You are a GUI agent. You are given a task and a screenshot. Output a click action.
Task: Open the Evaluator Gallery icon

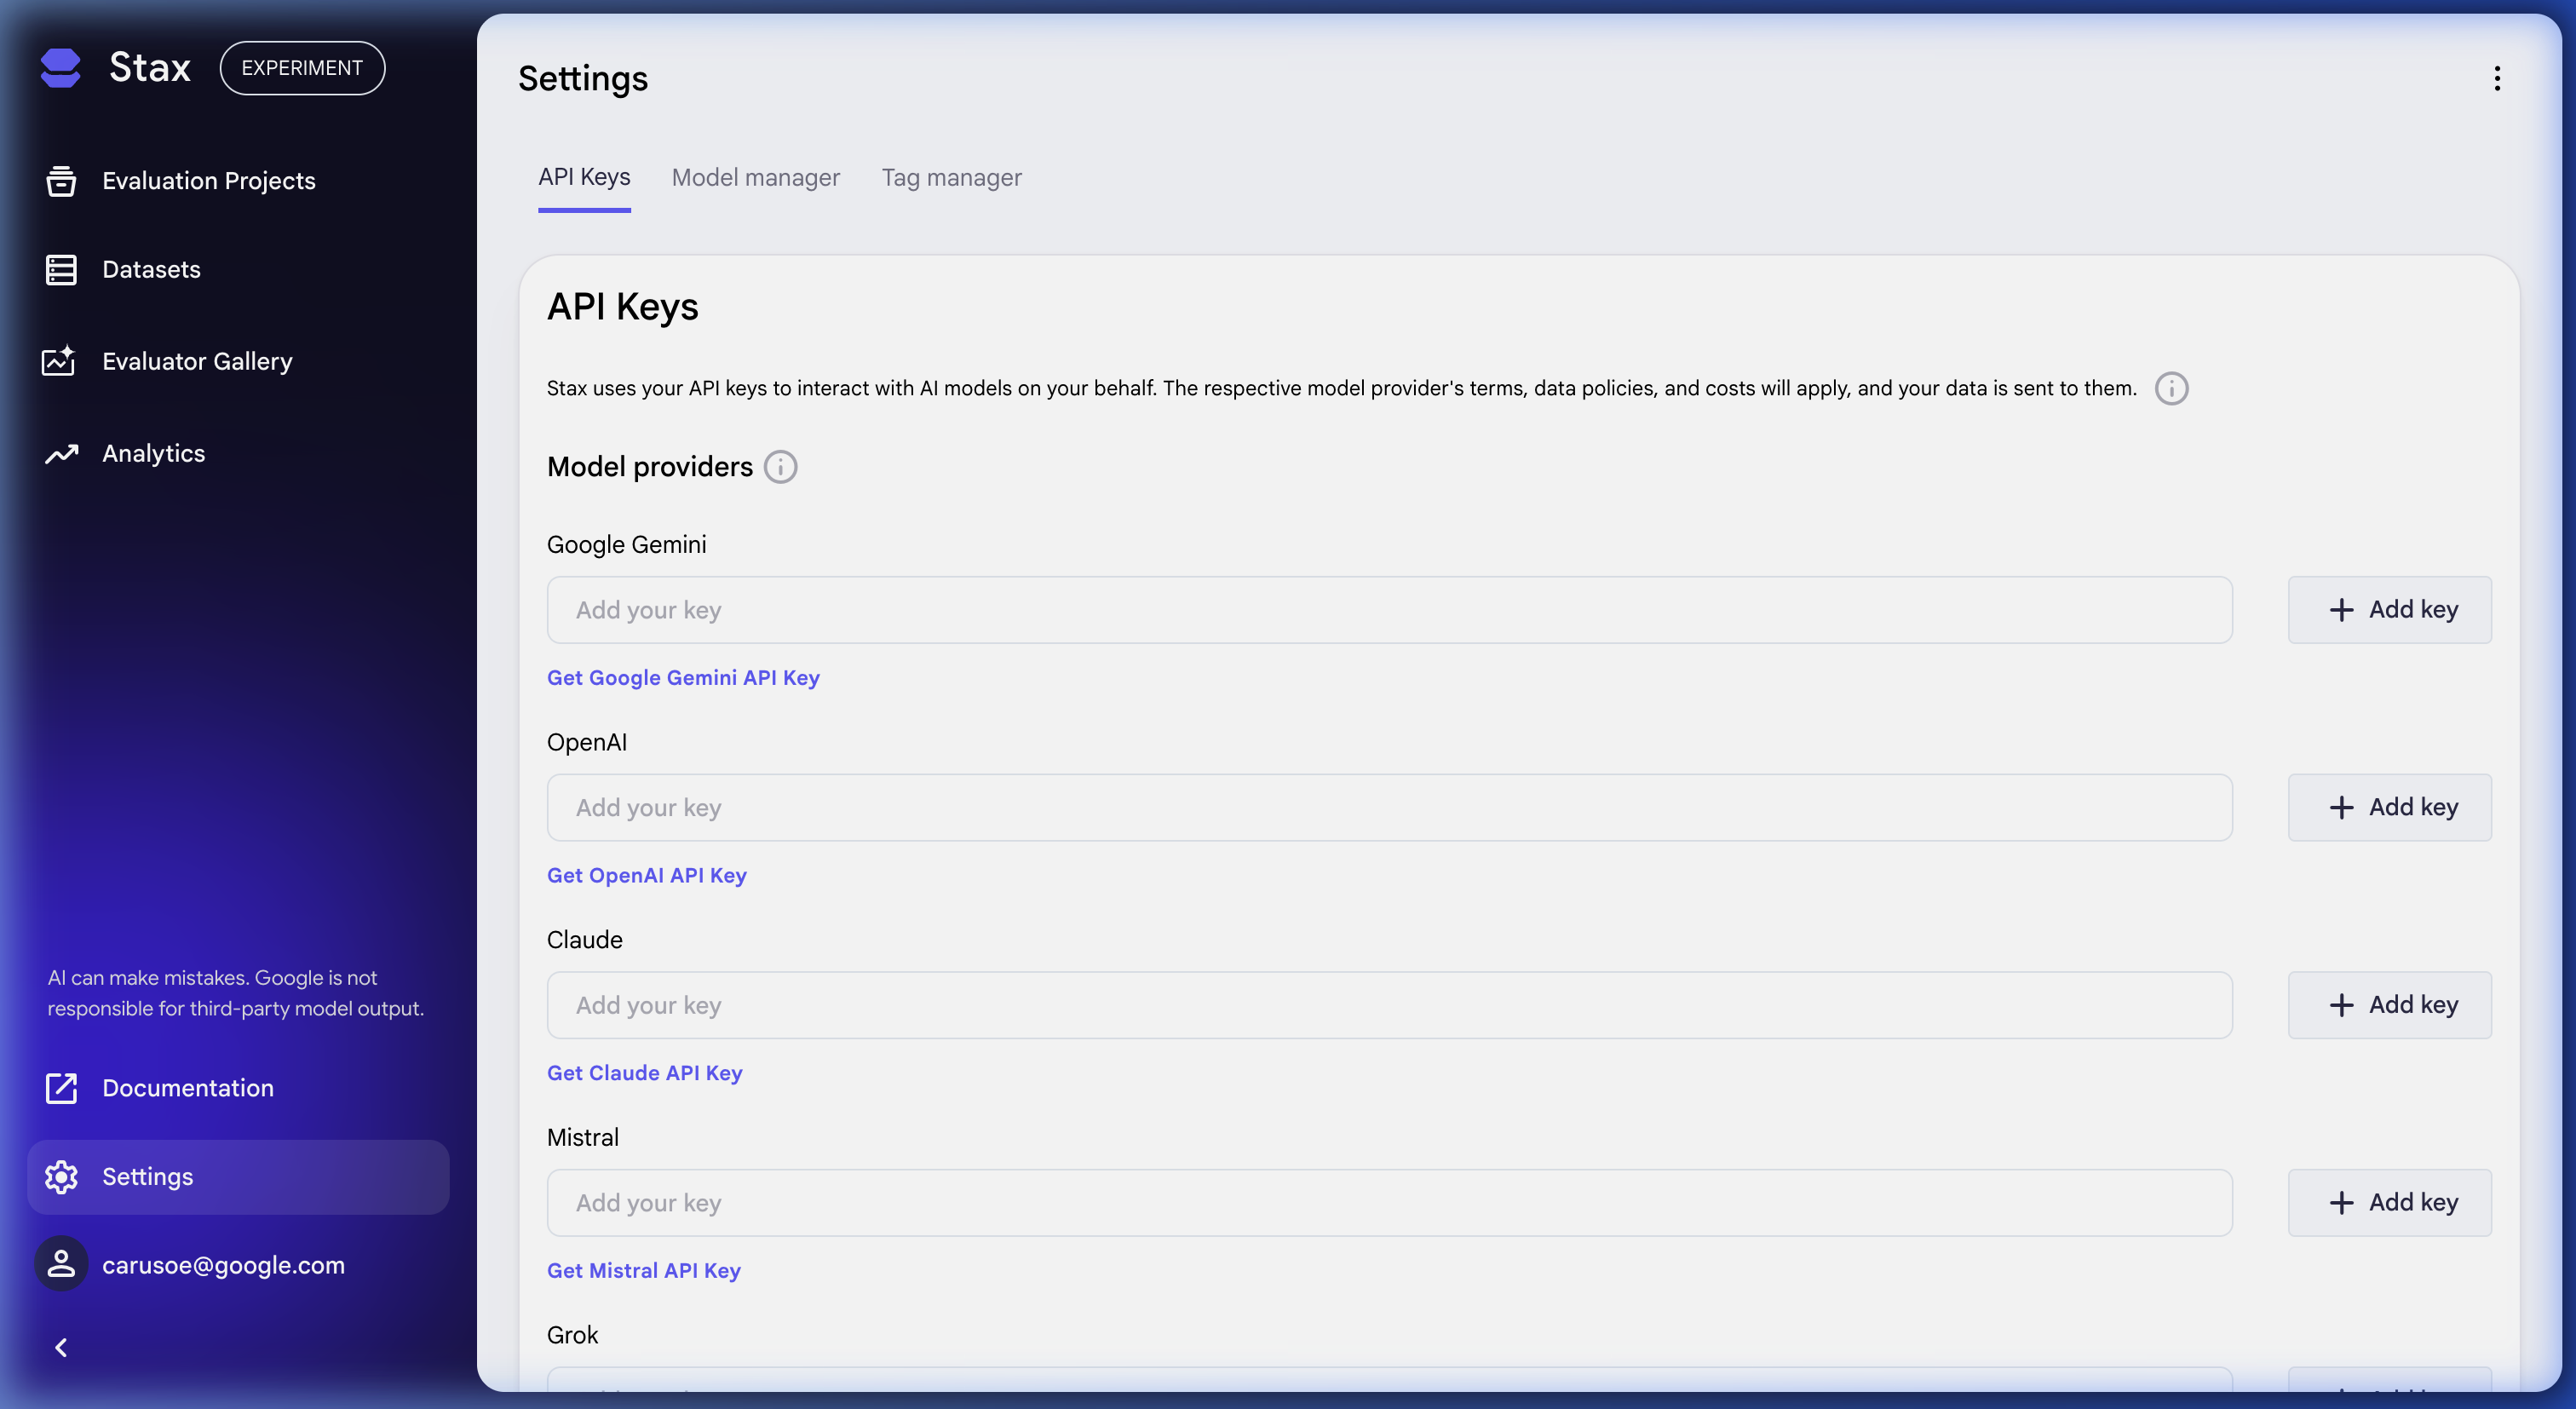pyautogui.click(x=61, y=361)
